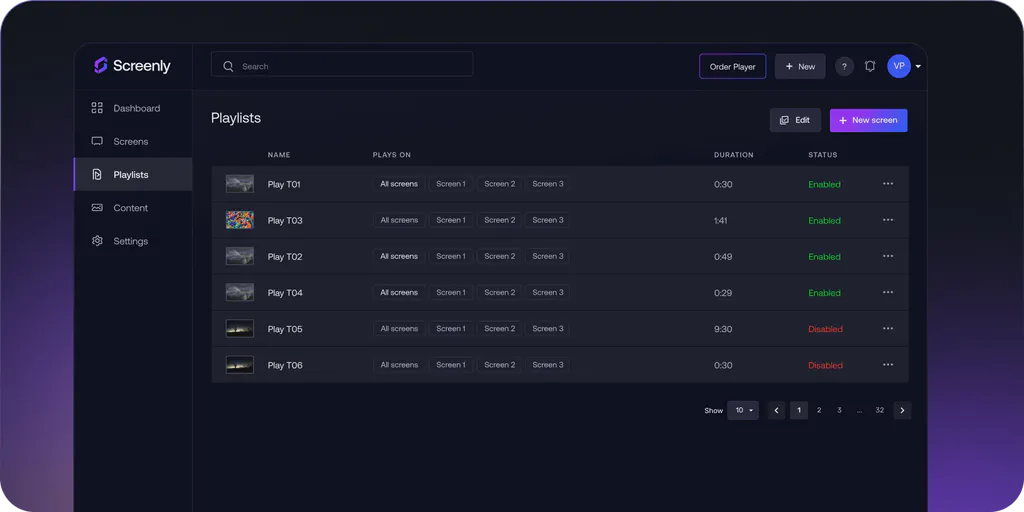Open the Content section in sidebar
Viewport: 1024px width, 512px height.
(x=130, y=208)
